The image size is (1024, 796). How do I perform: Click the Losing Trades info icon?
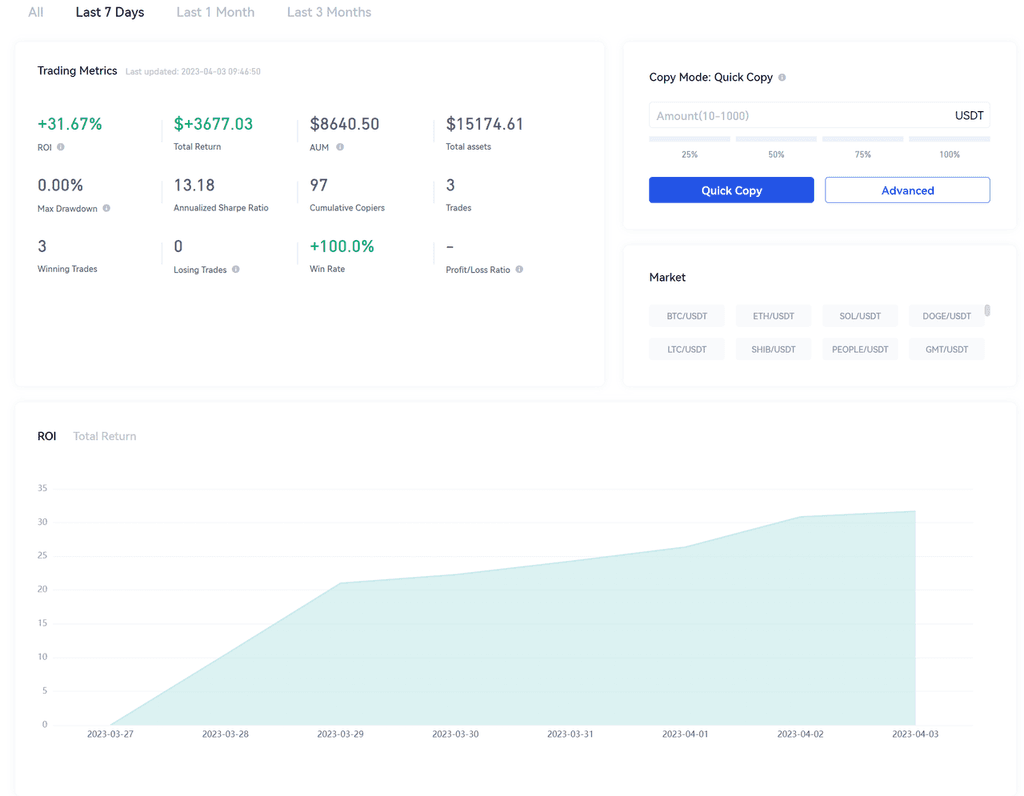click(236, 269)
